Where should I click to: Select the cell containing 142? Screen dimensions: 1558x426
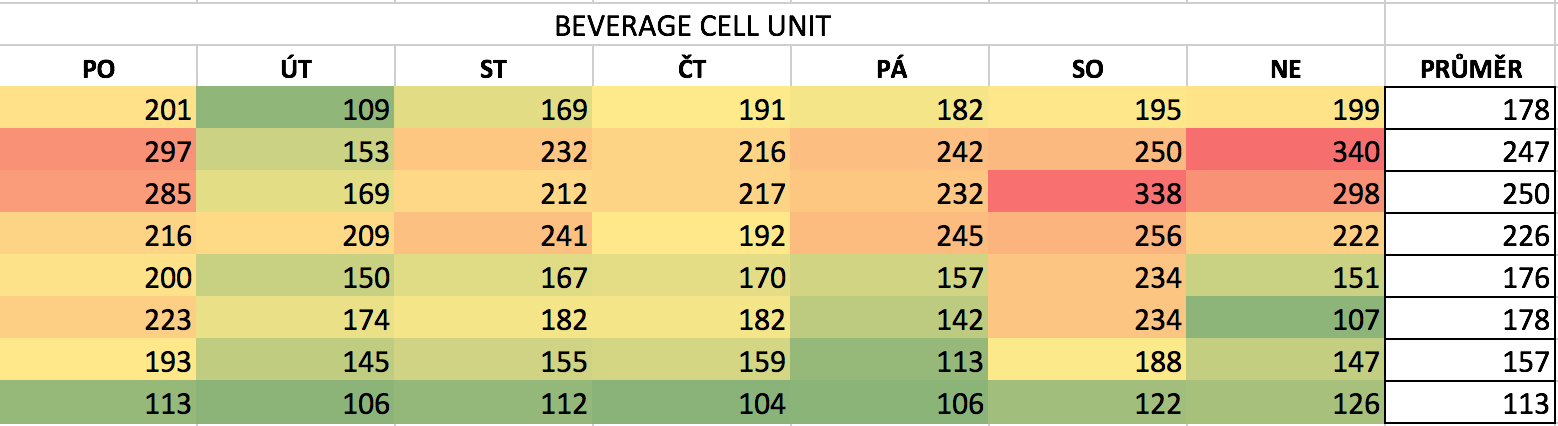click(x=890, y=320)
